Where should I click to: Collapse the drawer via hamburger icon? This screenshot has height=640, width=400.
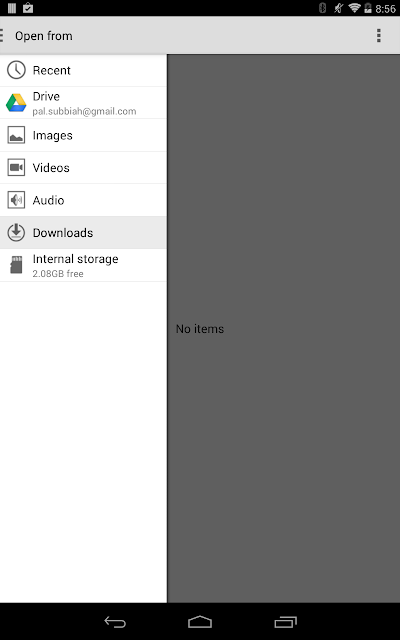[2, 36]
